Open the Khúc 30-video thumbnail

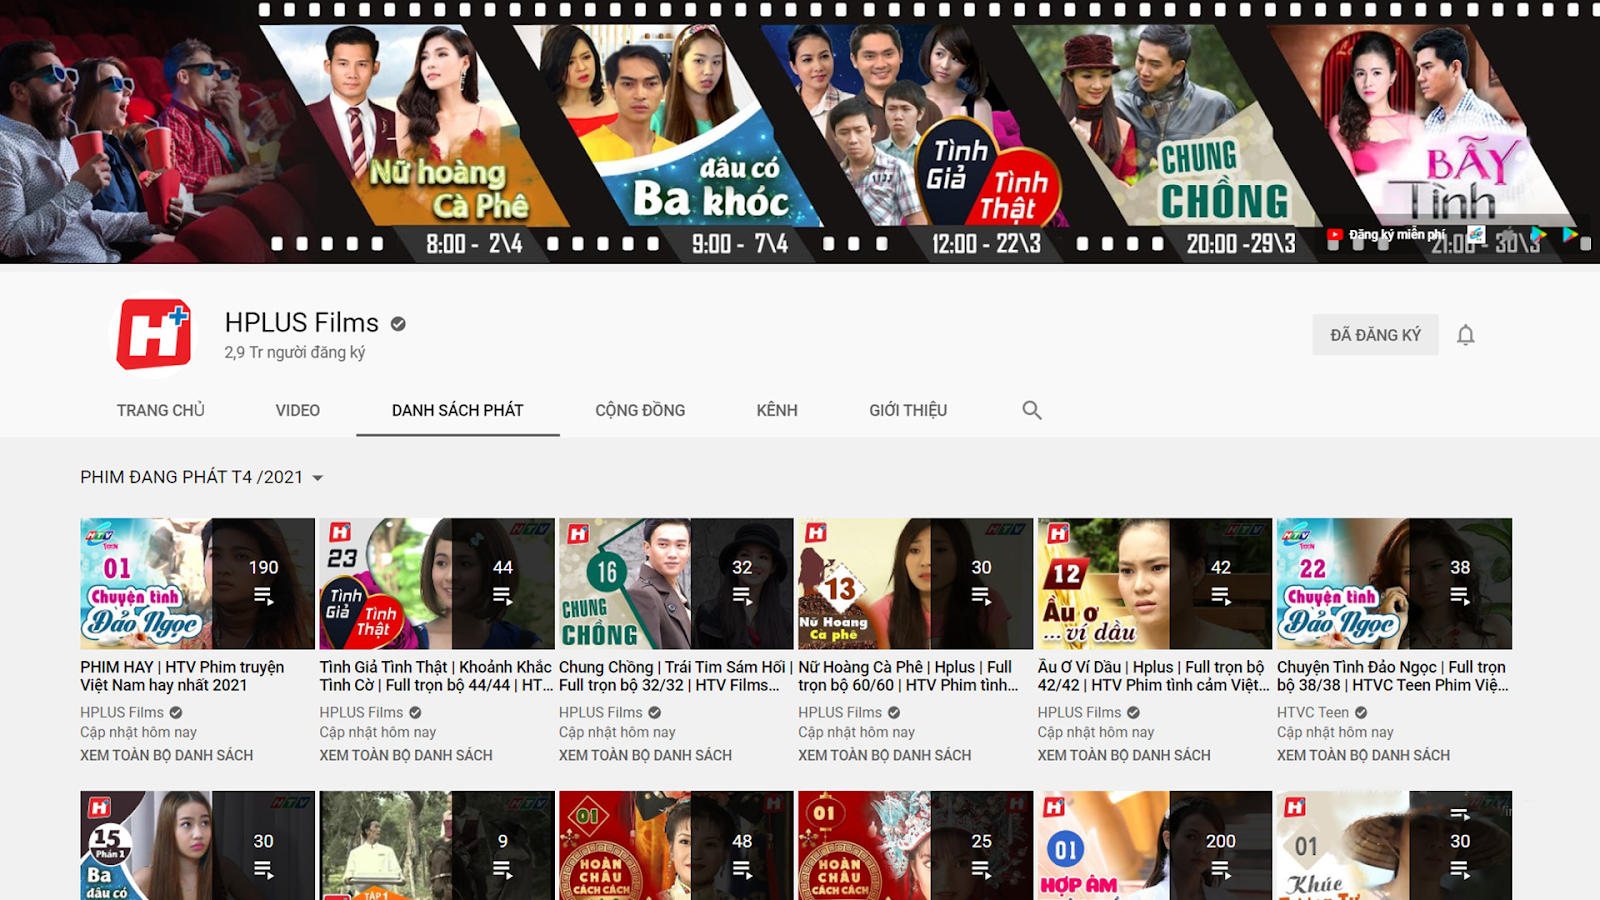click(1394, 846)
